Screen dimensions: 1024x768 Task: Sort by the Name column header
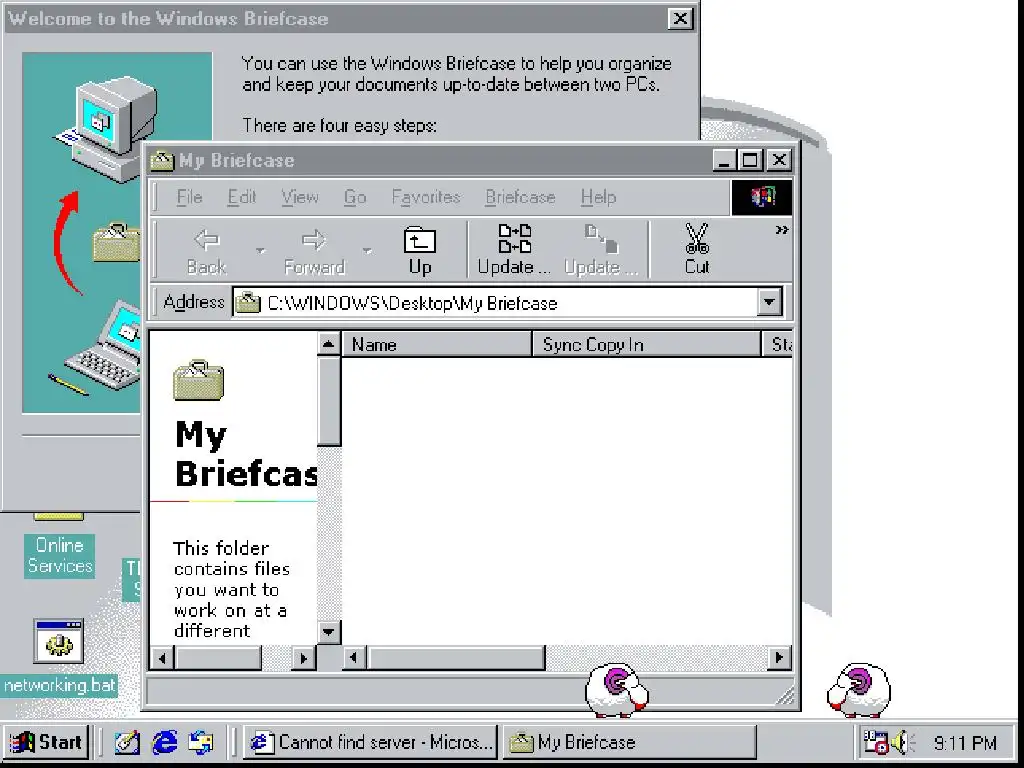point(436,344)
